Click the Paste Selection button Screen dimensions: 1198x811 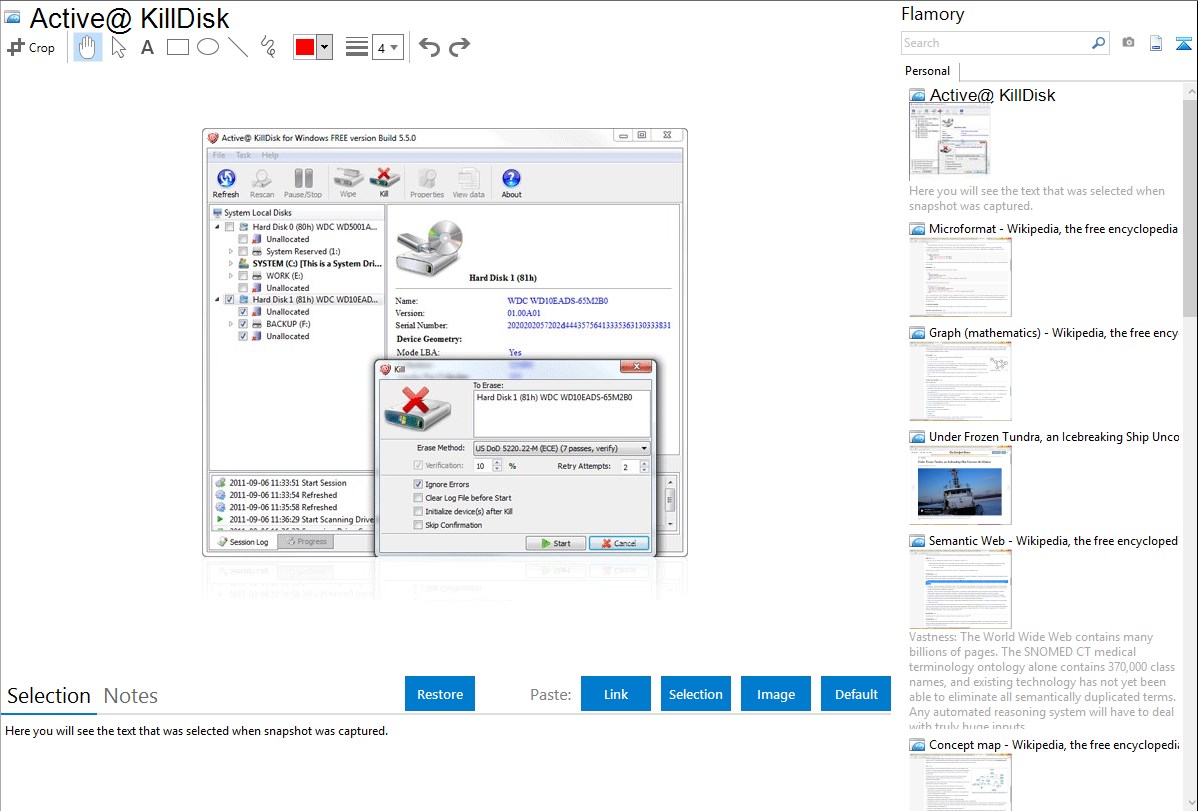pos(695,694)
